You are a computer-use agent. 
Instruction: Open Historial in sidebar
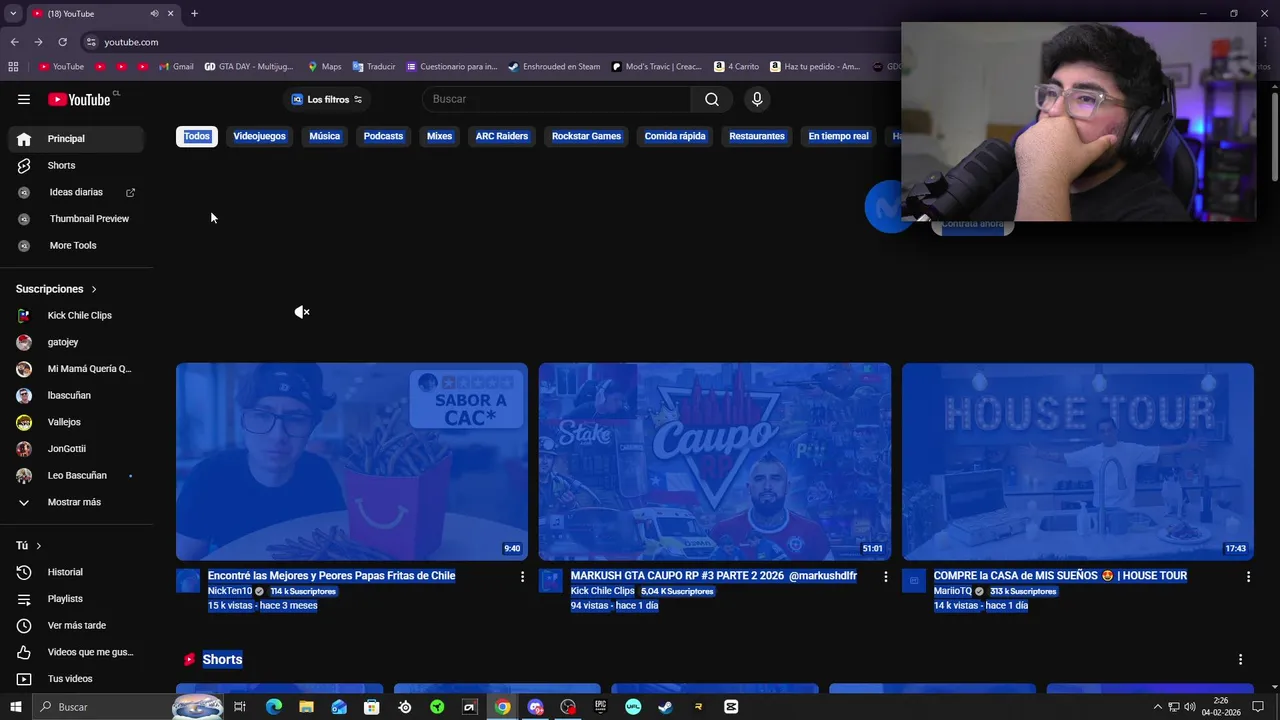point(76,572)
